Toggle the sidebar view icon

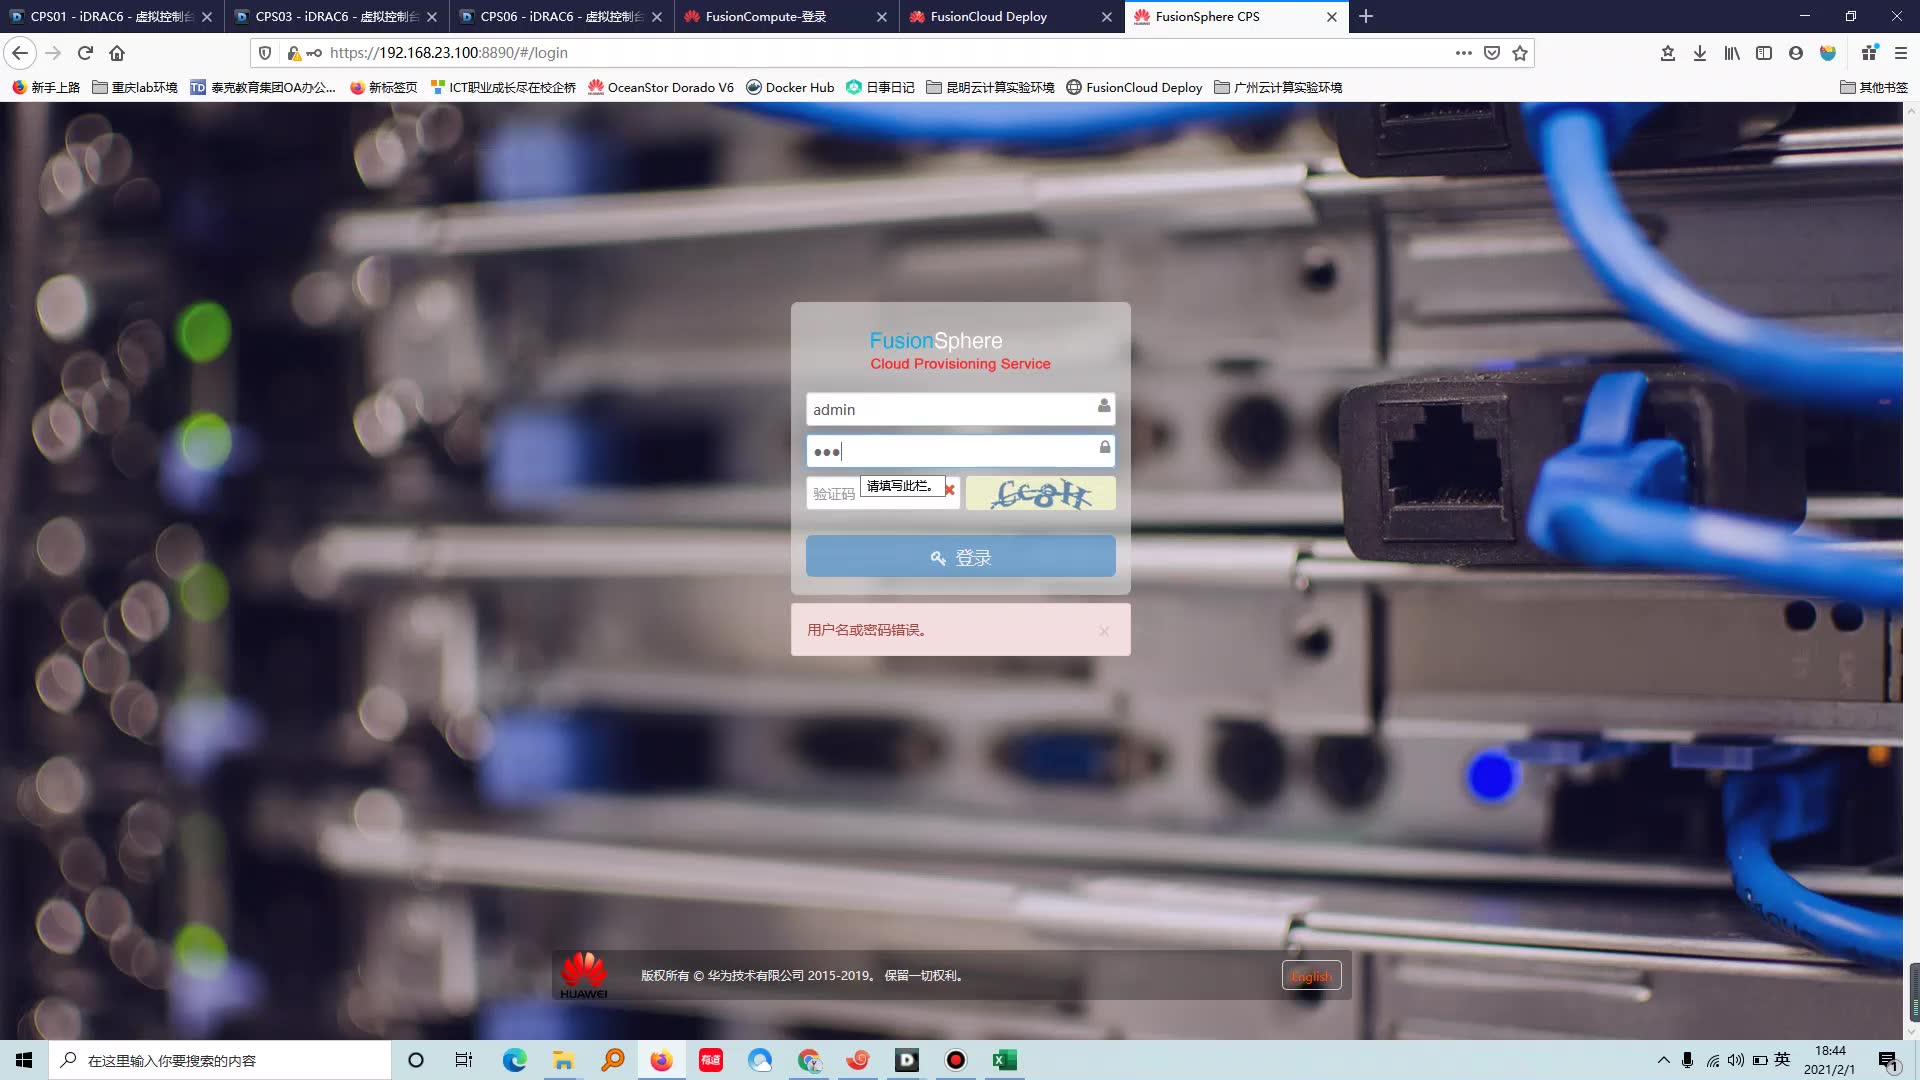tap(1764, 53)
